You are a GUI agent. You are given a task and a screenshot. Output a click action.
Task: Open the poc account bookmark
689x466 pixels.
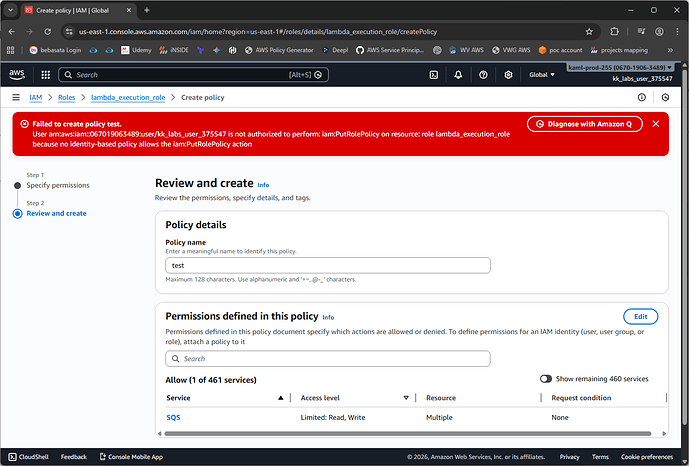[560, 50]
